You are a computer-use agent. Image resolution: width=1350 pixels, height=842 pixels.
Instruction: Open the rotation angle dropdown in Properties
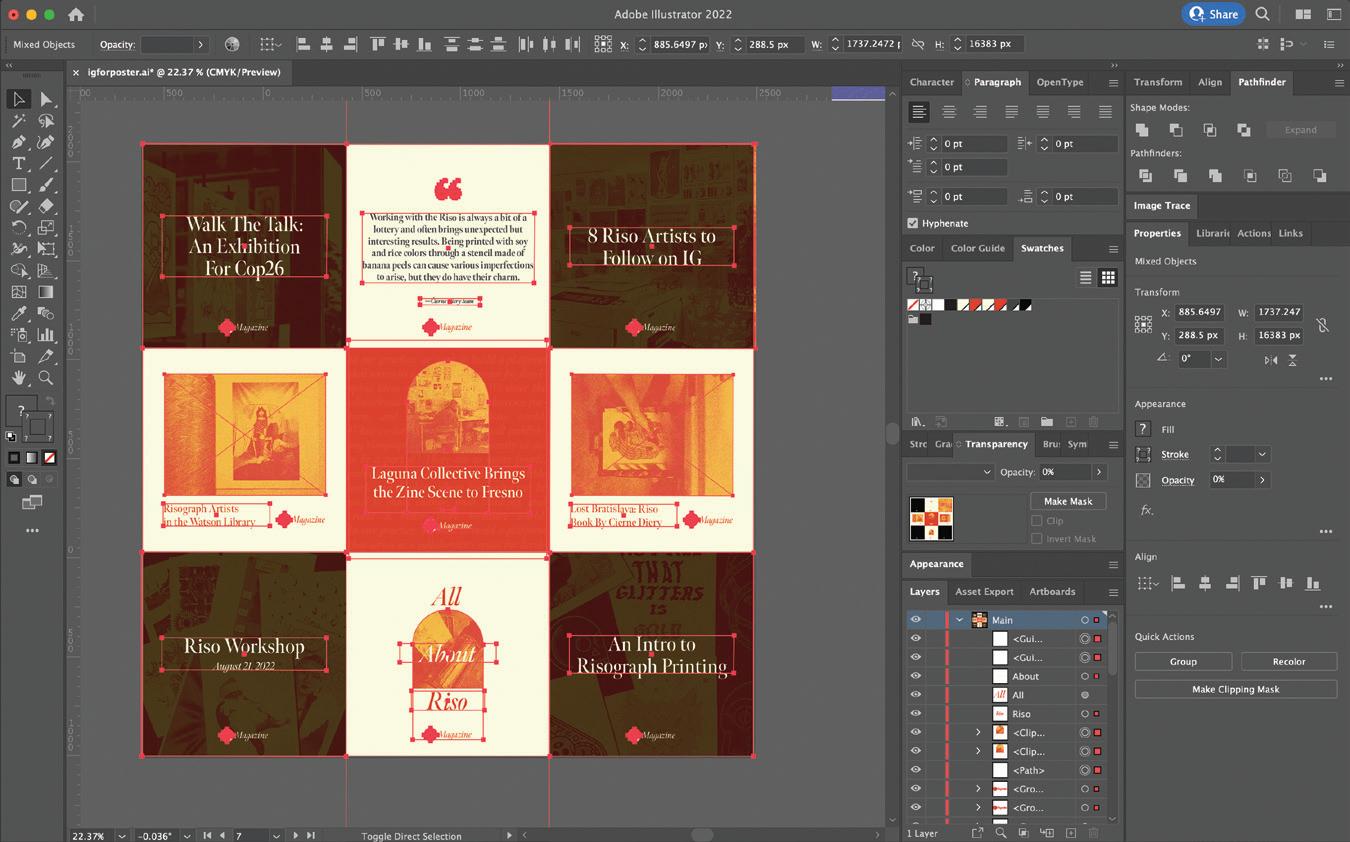(1217, 358)
